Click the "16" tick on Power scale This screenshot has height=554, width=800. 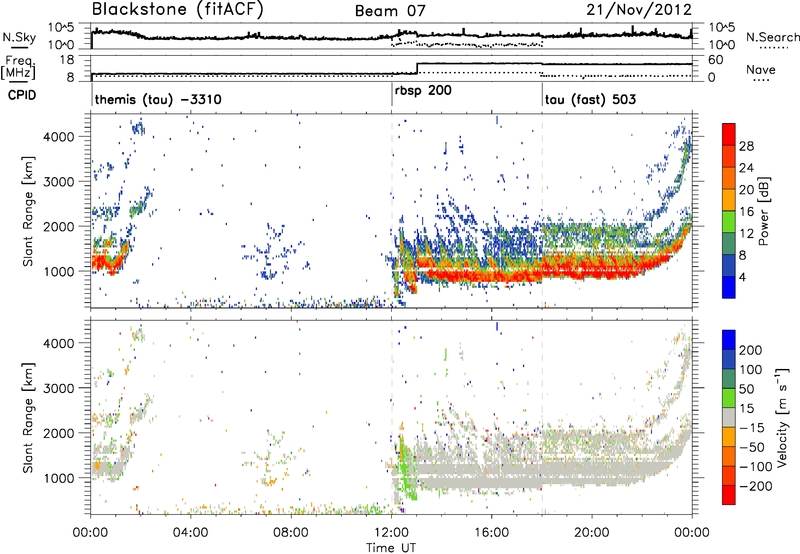(x=746, y=212)
